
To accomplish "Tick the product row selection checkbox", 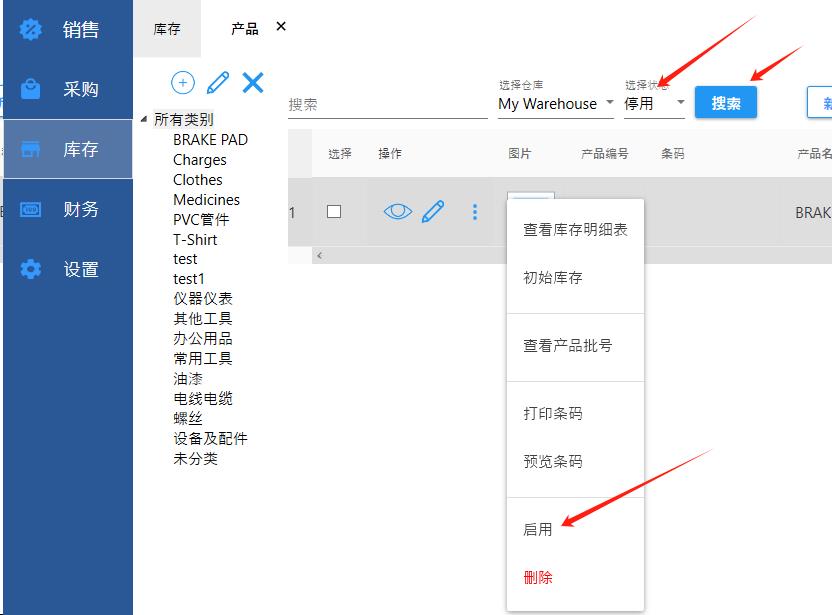I will coord(334,212).
